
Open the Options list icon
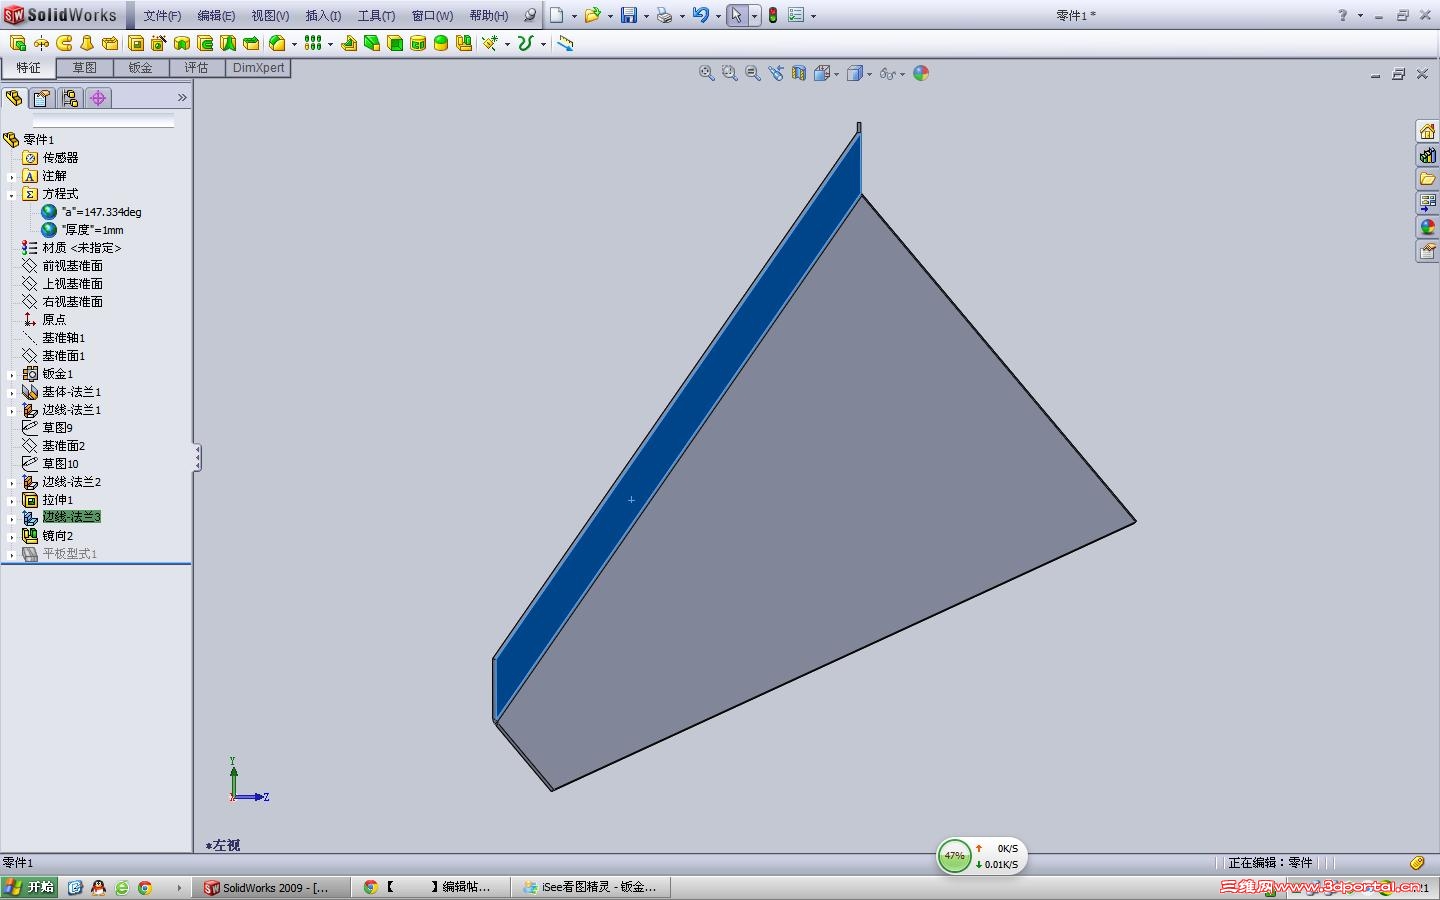coord(796,15)
